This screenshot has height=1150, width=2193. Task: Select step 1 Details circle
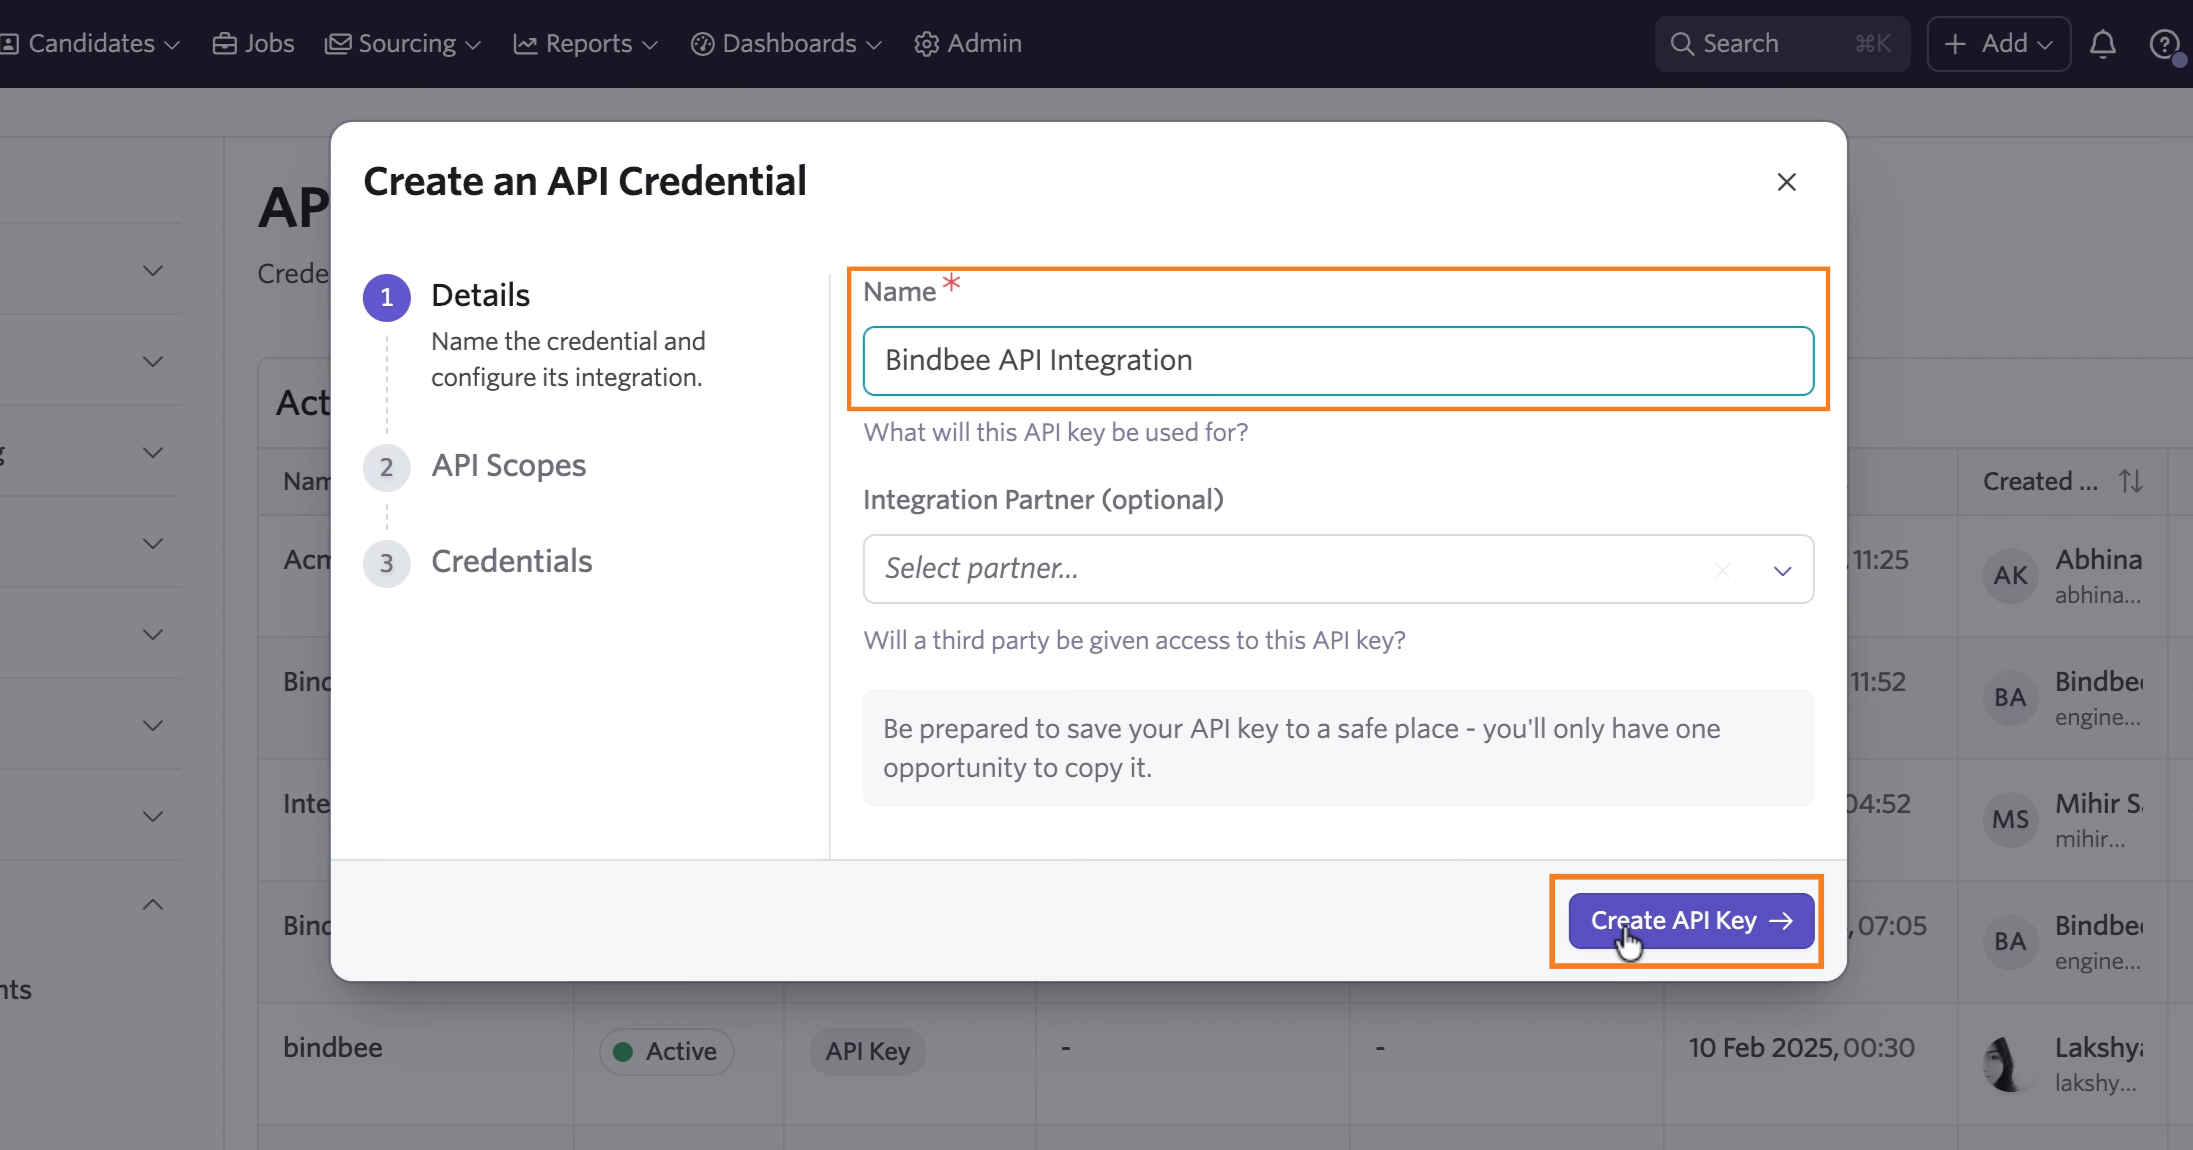387,297
